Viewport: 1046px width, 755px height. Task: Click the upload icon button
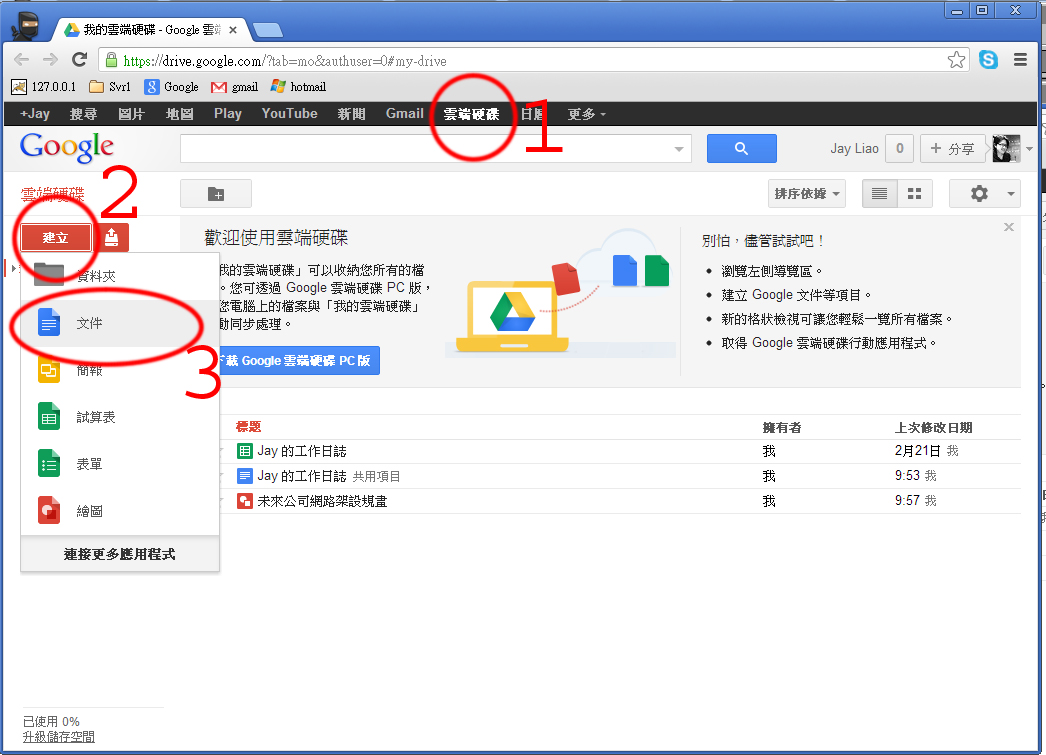click(x=111, y=237)
